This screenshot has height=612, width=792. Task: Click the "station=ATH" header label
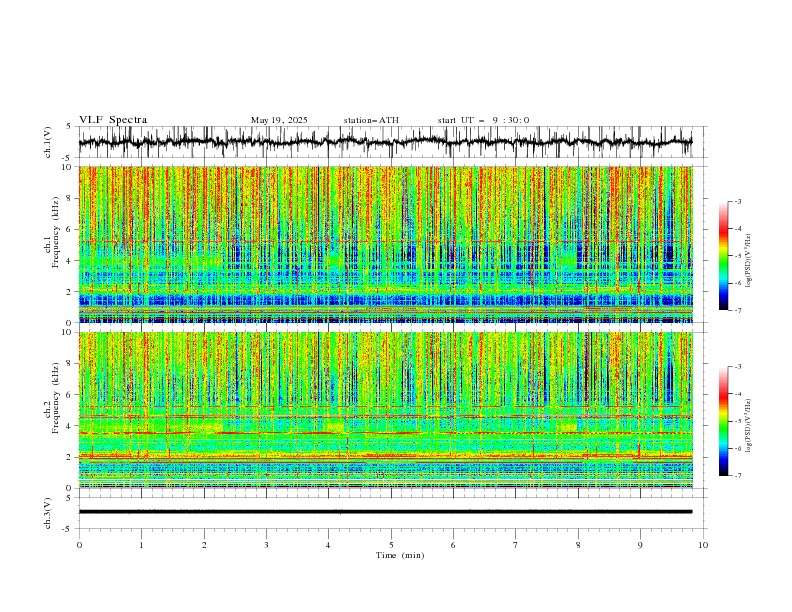(x=371, y=120)
